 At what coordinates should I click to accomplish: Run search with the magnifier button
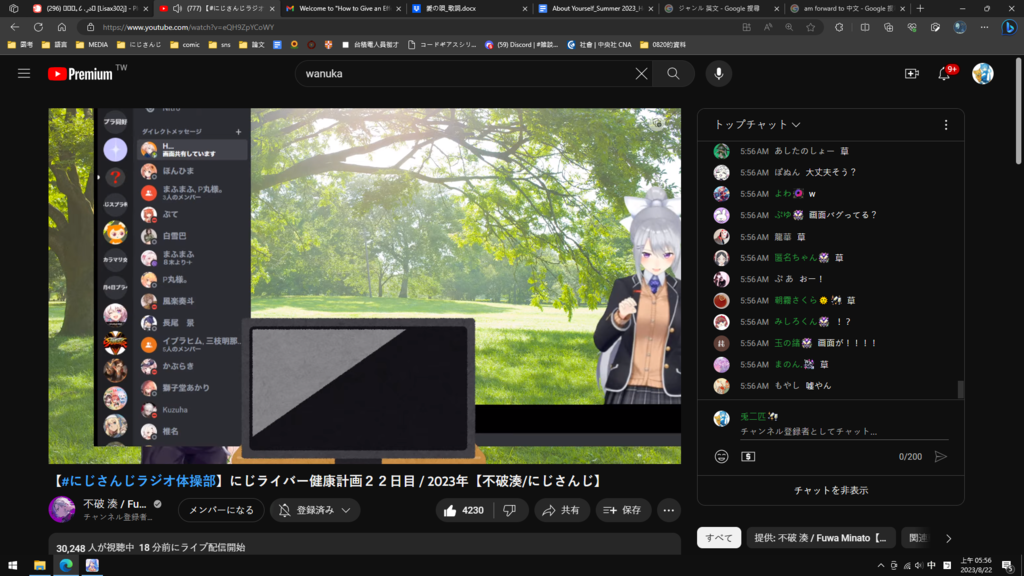673,74
